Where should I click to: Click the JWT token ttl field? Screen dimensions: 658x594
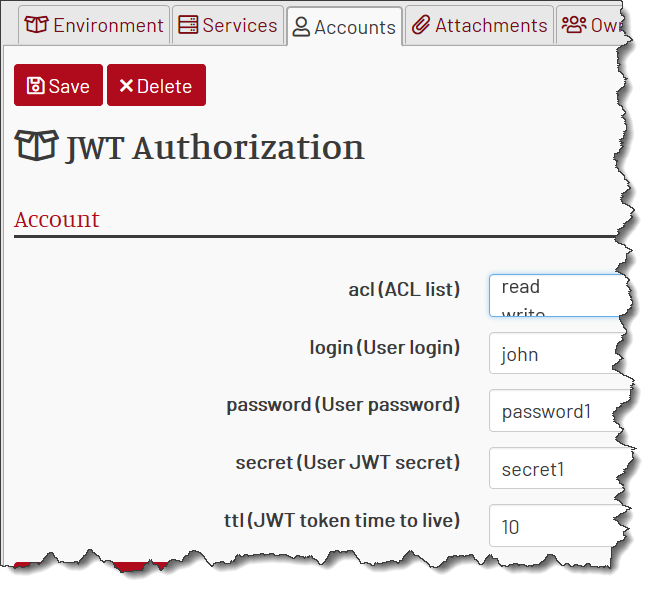[556, 526]
